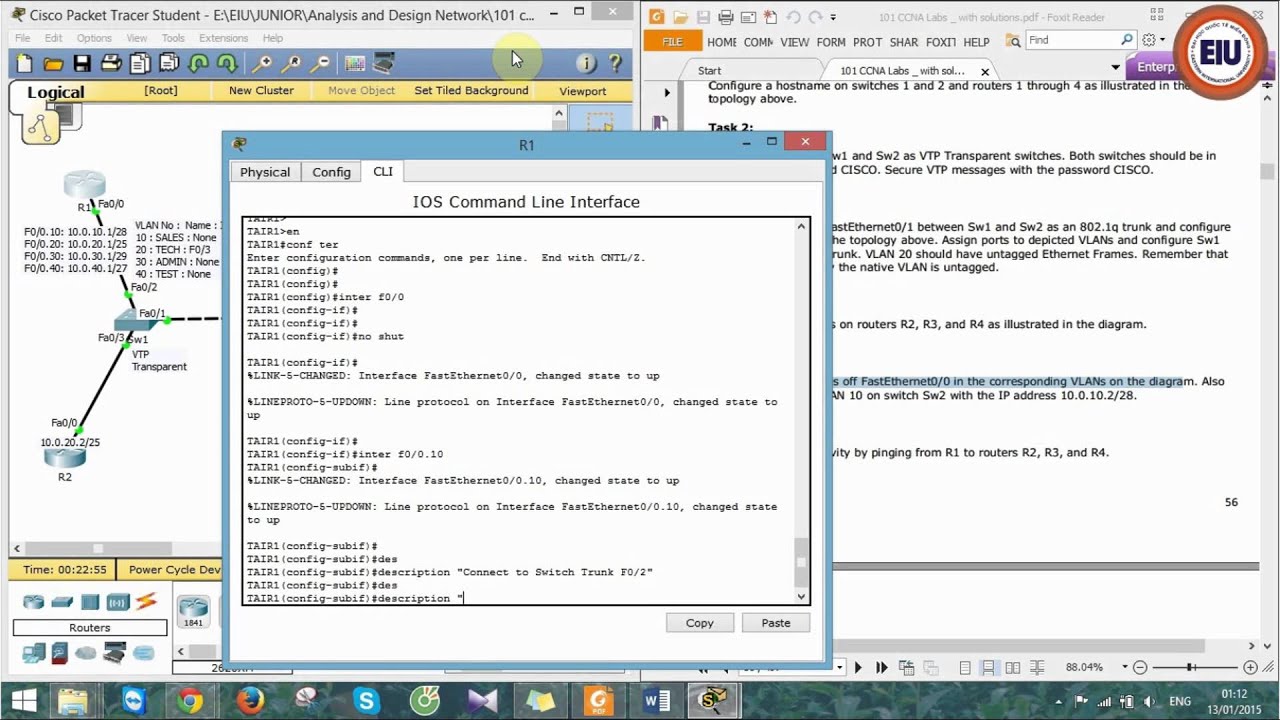
Task: Open Foxit settings gear menu
Action: tap(1149, 40)
